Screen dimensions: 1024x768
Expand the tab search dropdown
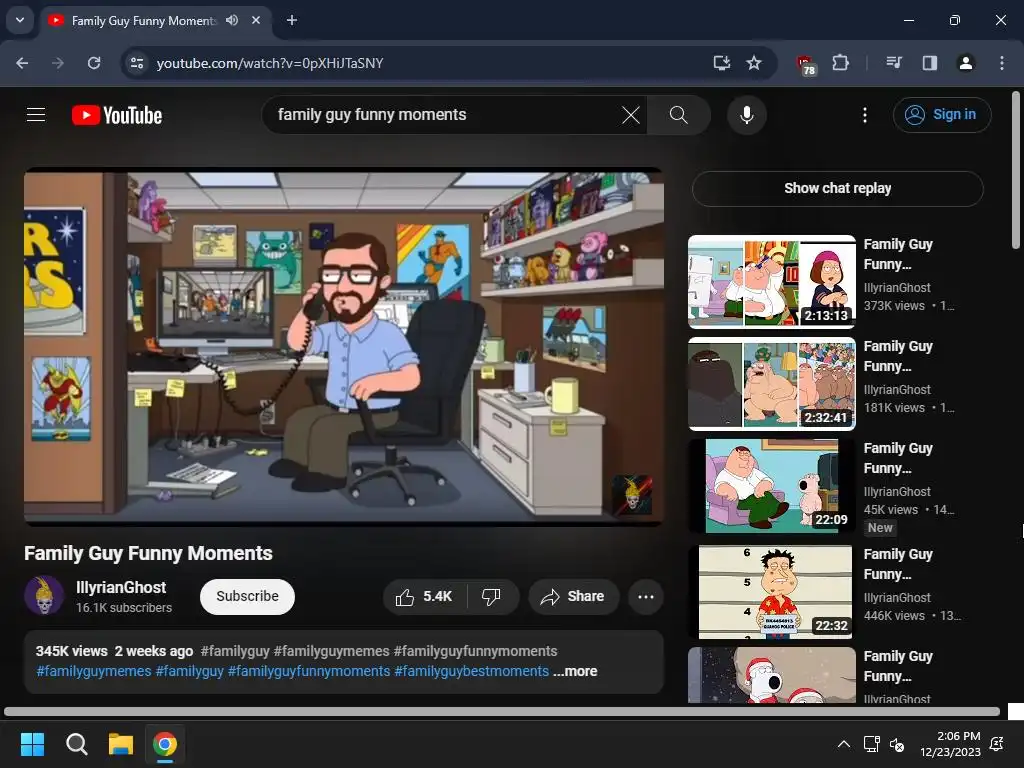(20, 20)
